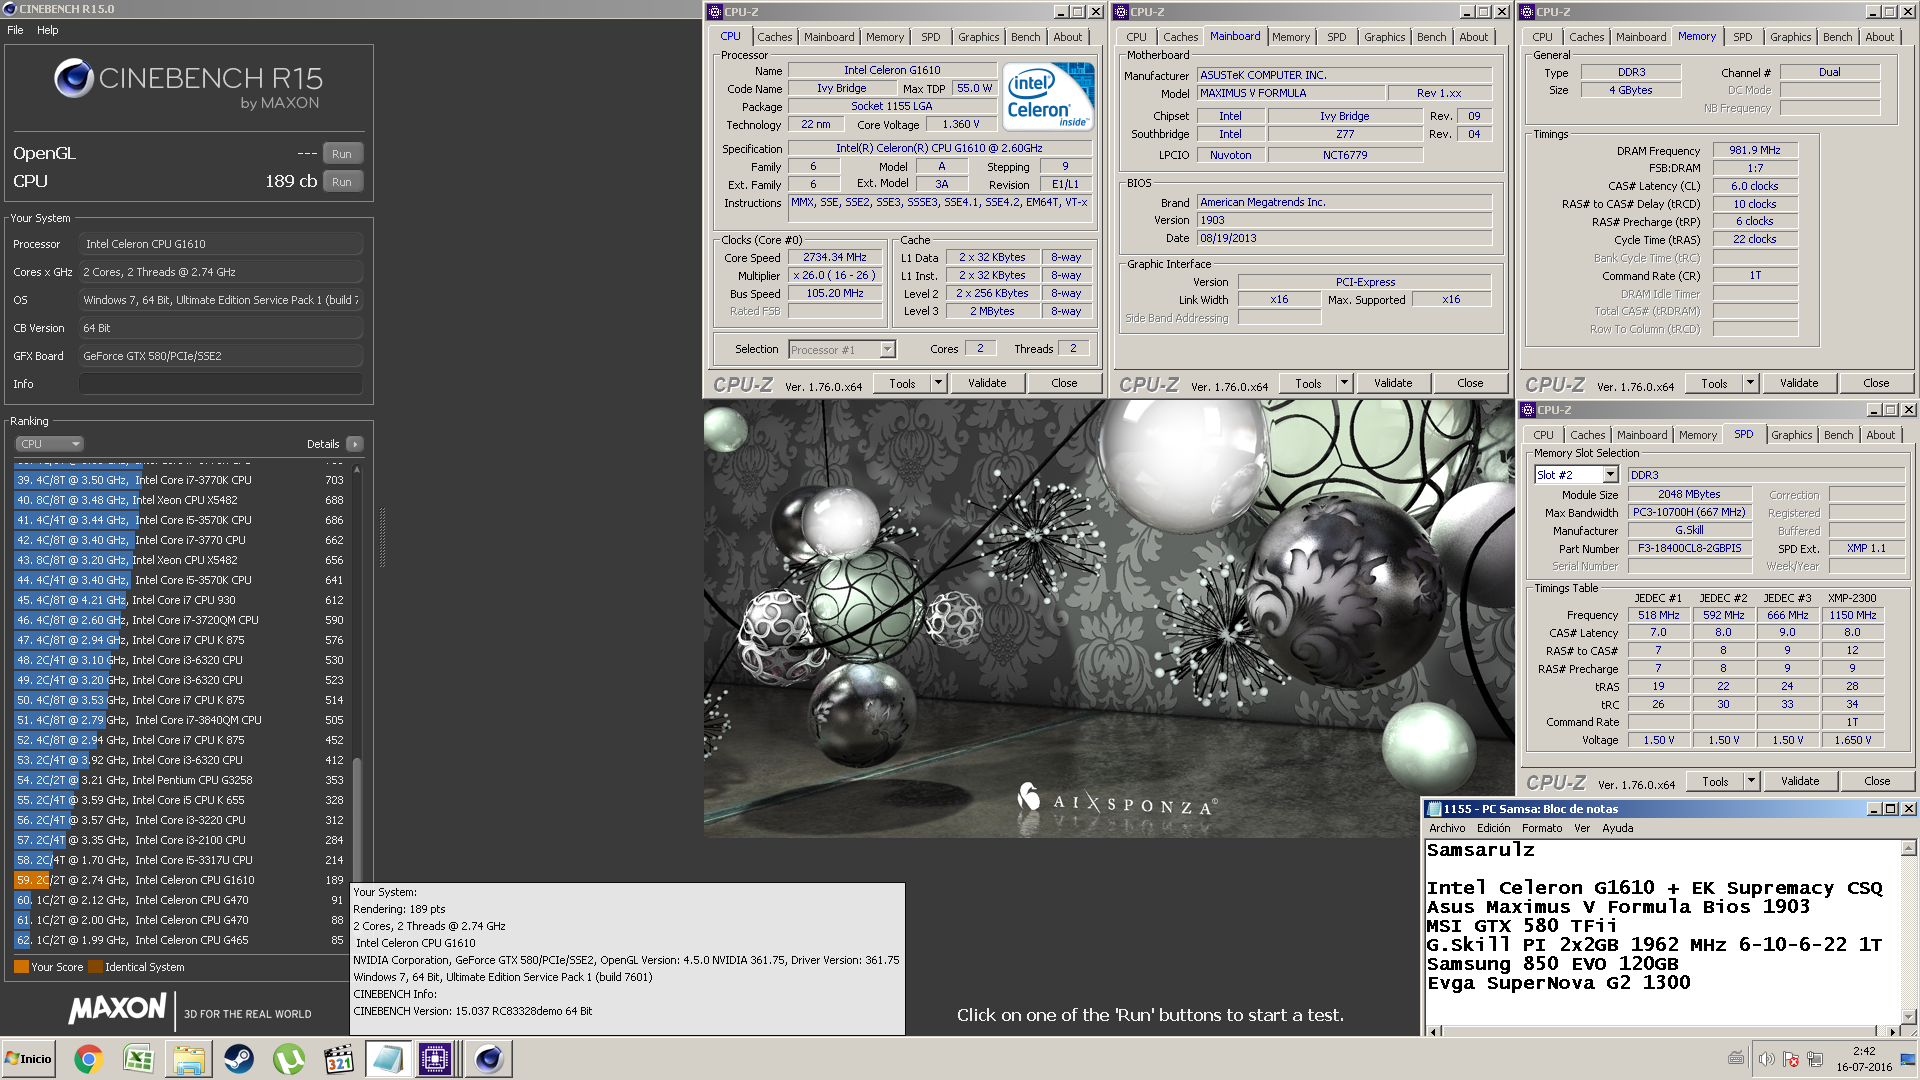Switch to Bench tab in Memory window
The width and height of the screenshot is (1920, 1080).
point(1837,37)
